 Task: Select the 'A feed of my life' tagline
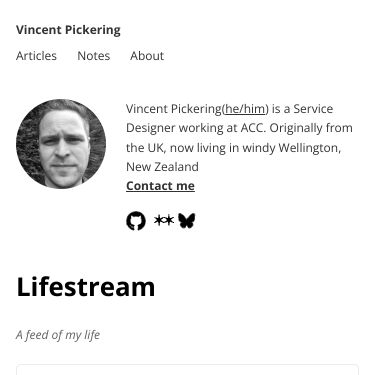58,335
